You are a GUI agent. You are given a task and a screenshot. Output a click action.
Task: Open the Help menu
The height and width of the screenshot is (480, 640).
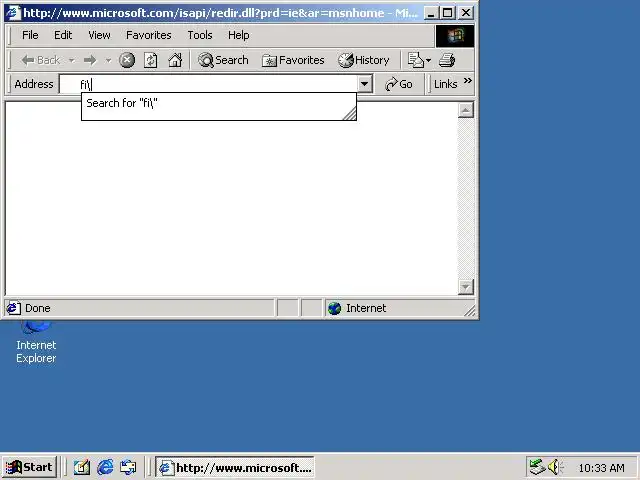(x=238, y=35)
